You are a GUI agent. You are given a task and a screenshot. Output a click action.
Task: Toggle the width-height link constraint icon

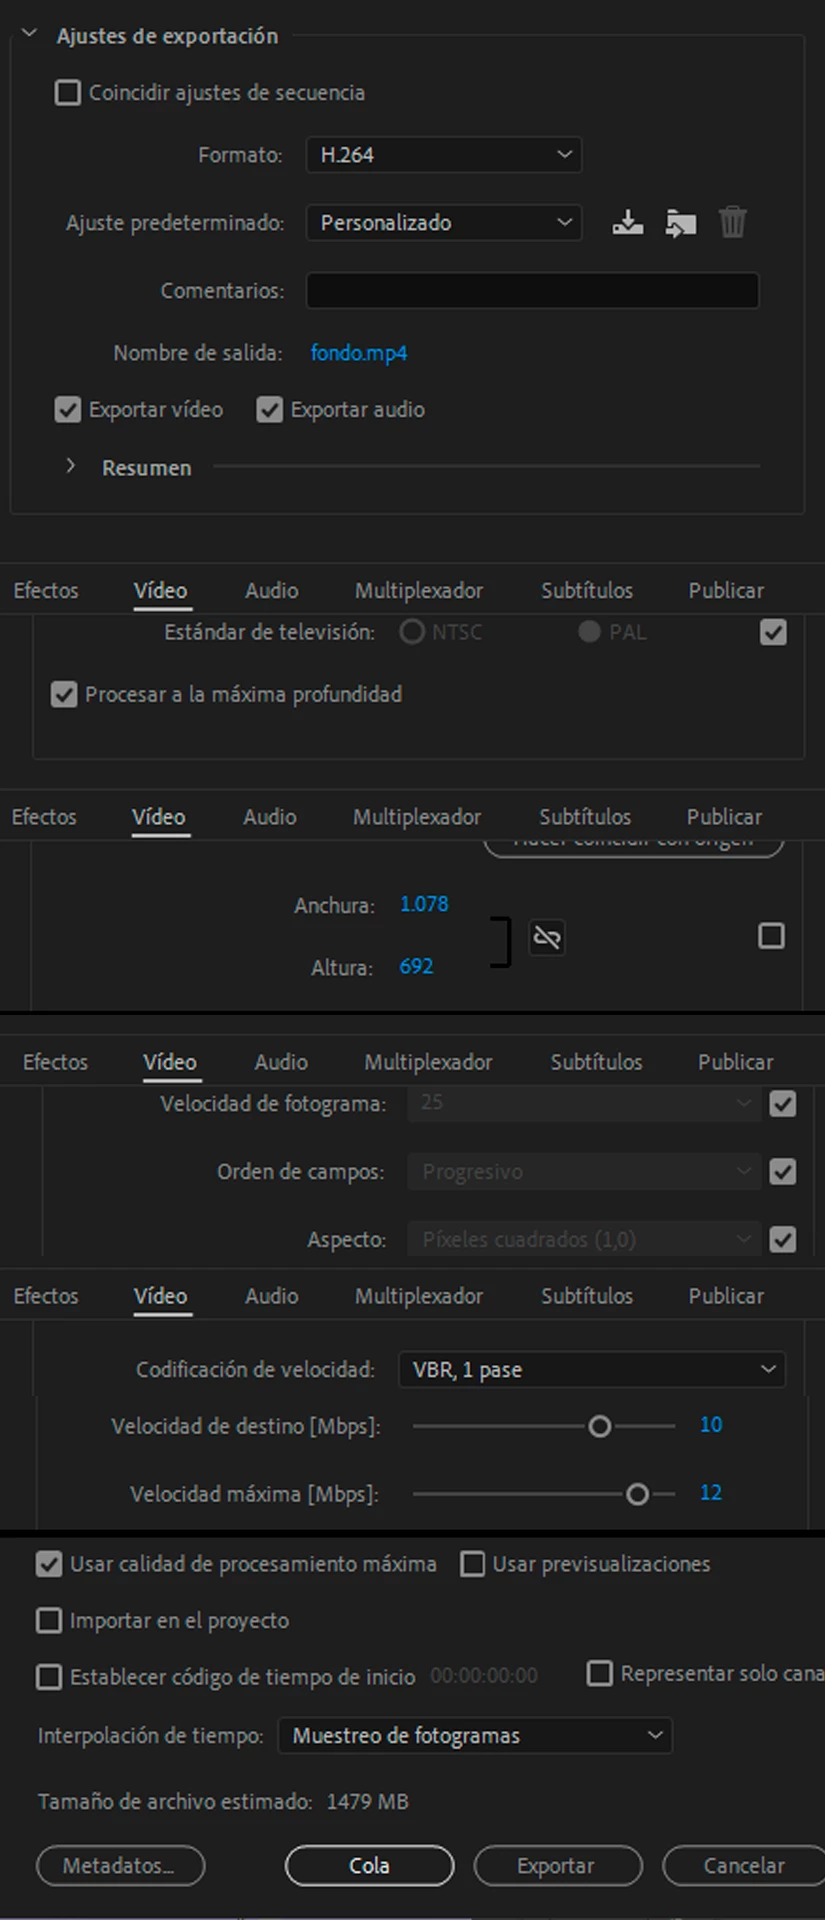pos(547,937)
